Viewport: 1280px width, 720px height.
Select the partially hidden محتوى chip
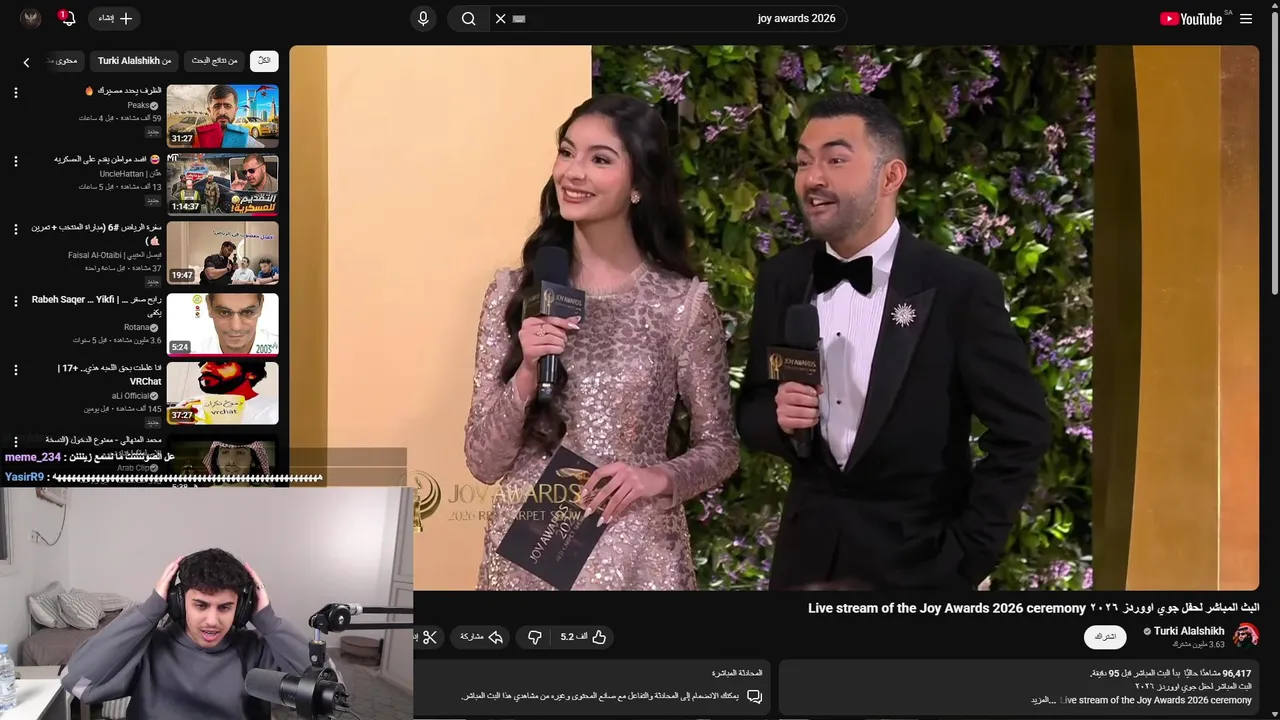tap(65, 61)
